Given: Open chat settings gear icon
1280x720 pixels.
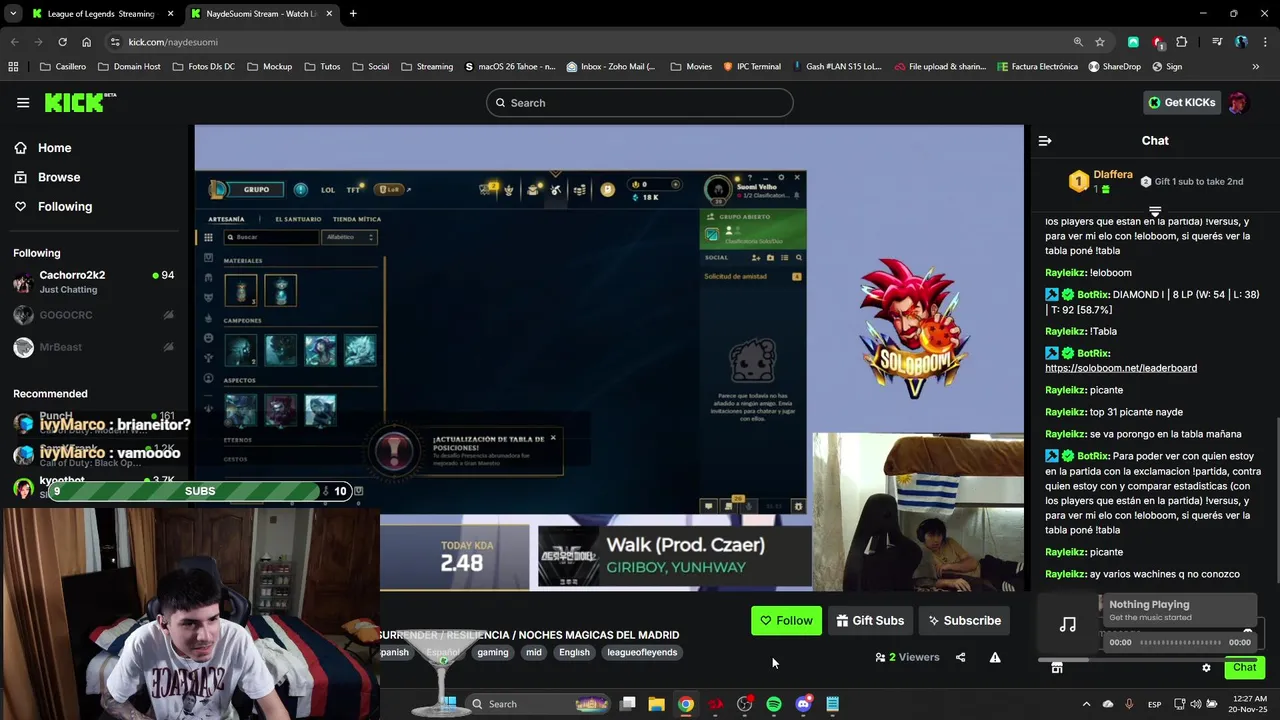Looking at the screenshot, I should point(1206,668).
